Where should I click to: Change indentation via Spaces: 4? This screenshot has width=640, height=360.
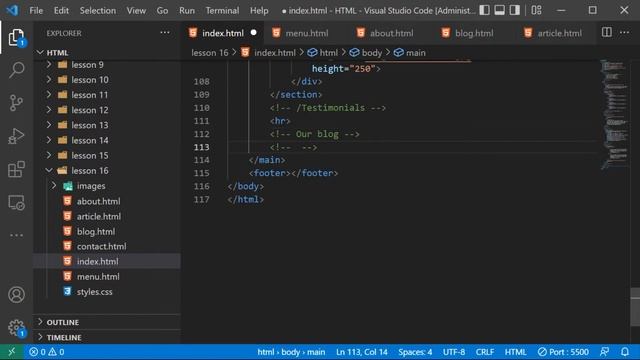coord(415,352)
